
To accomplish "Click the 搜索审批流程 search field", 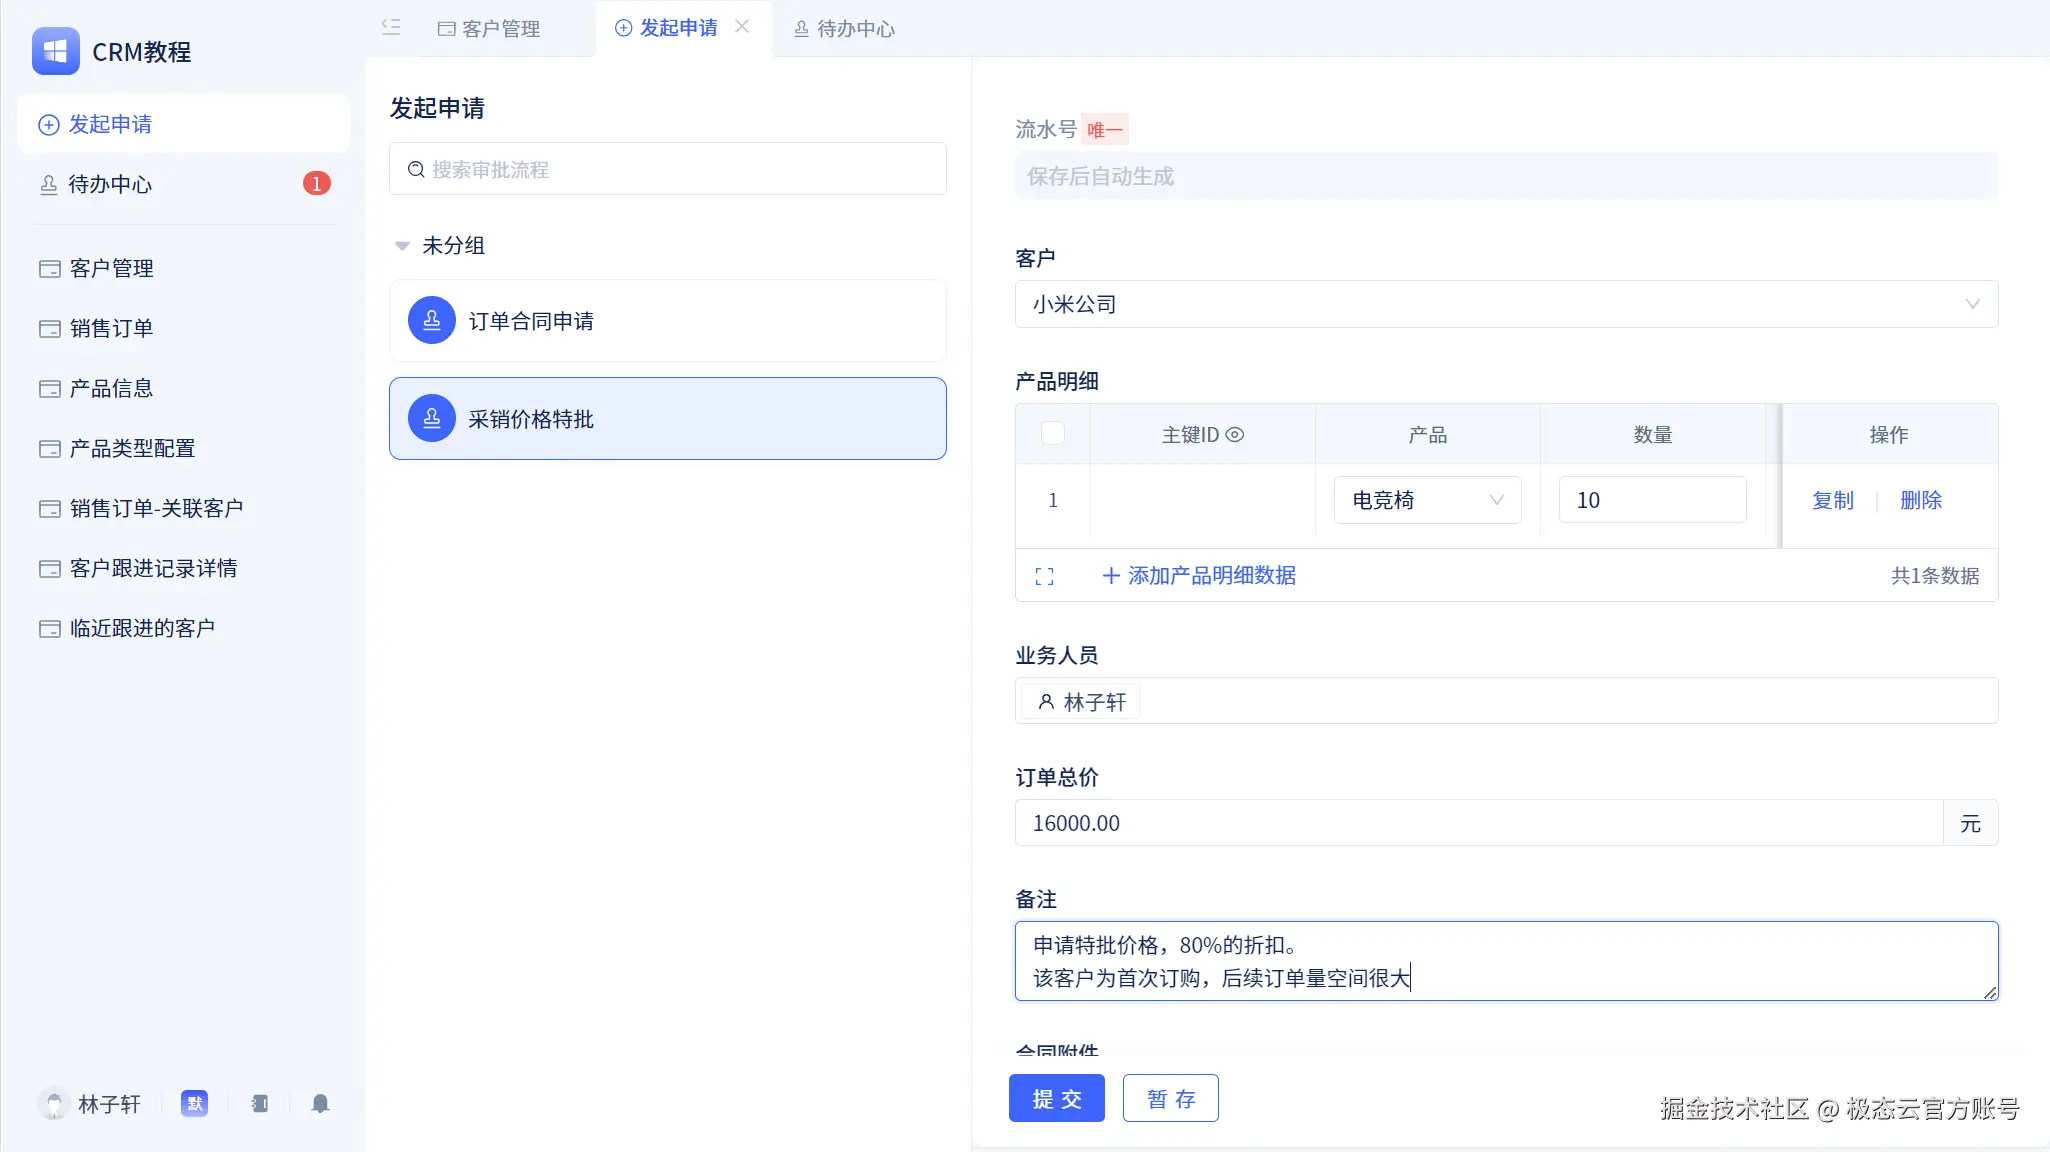I will click(x=668, y=169).
